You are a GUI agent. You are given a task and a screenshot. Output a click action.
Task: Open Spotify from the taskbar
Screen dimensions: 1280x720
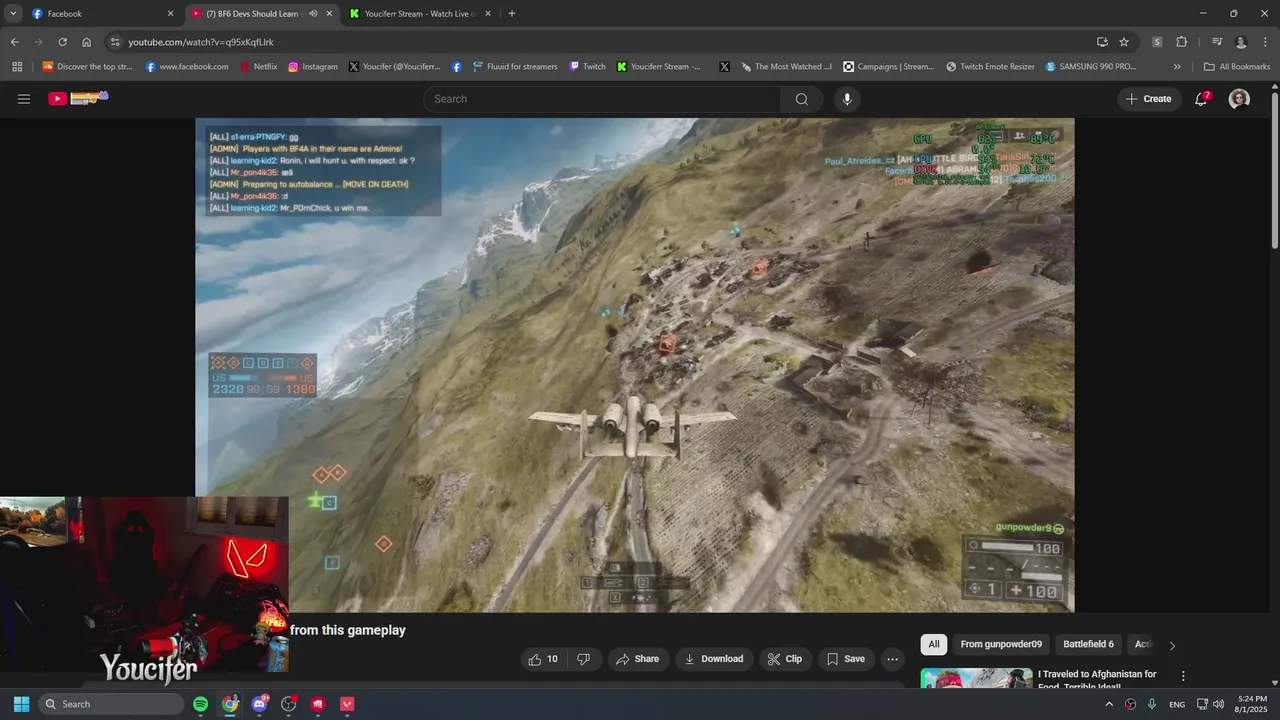[200, 704]
